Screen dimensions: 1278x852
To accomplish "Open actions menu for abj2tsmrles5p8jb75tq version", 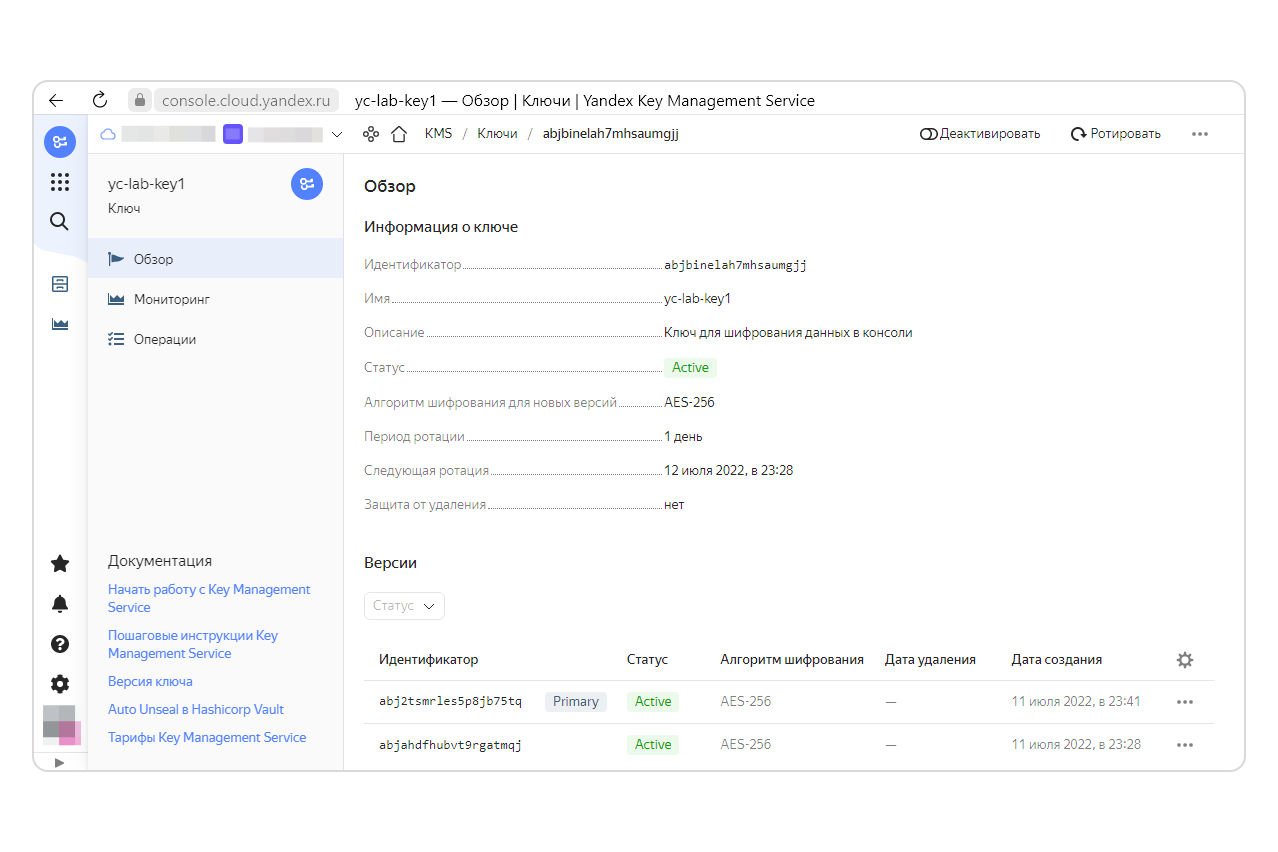I will [x=1185, y=702].
